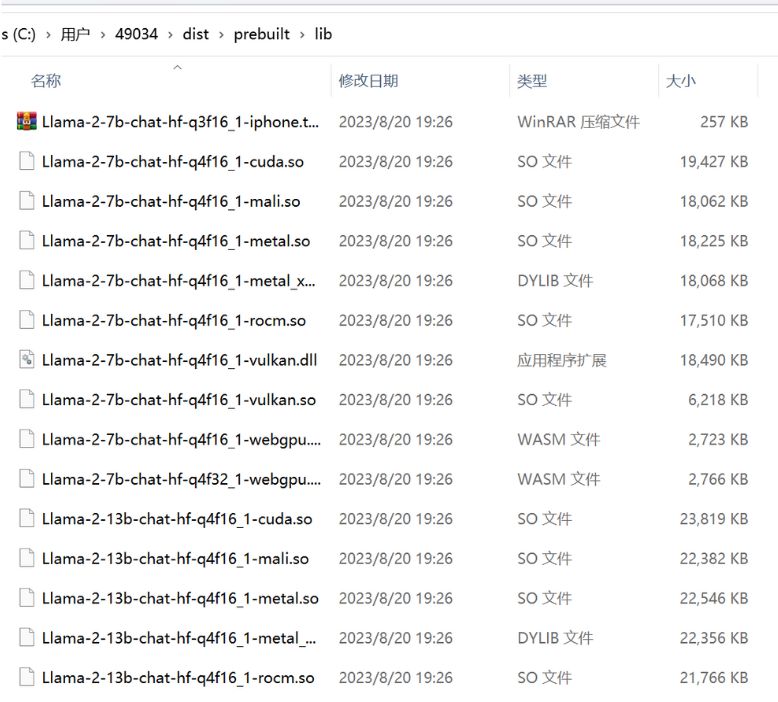The image size is (778, 702).
Task: Click file icon of Llama-2-13b-chat-hf-q4f16_1-mali.so
Action: (26, 558)
